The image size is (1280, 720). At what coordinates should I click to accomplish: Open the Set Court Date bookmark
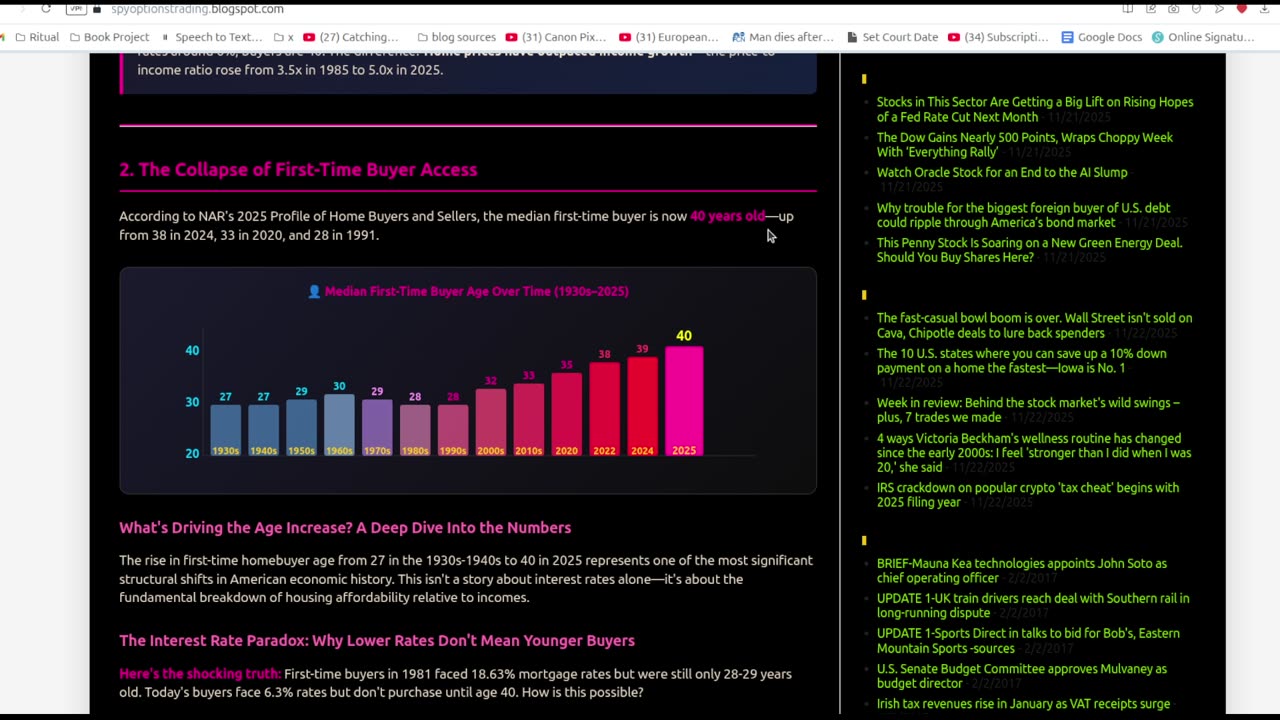click(x=892, y=37)
